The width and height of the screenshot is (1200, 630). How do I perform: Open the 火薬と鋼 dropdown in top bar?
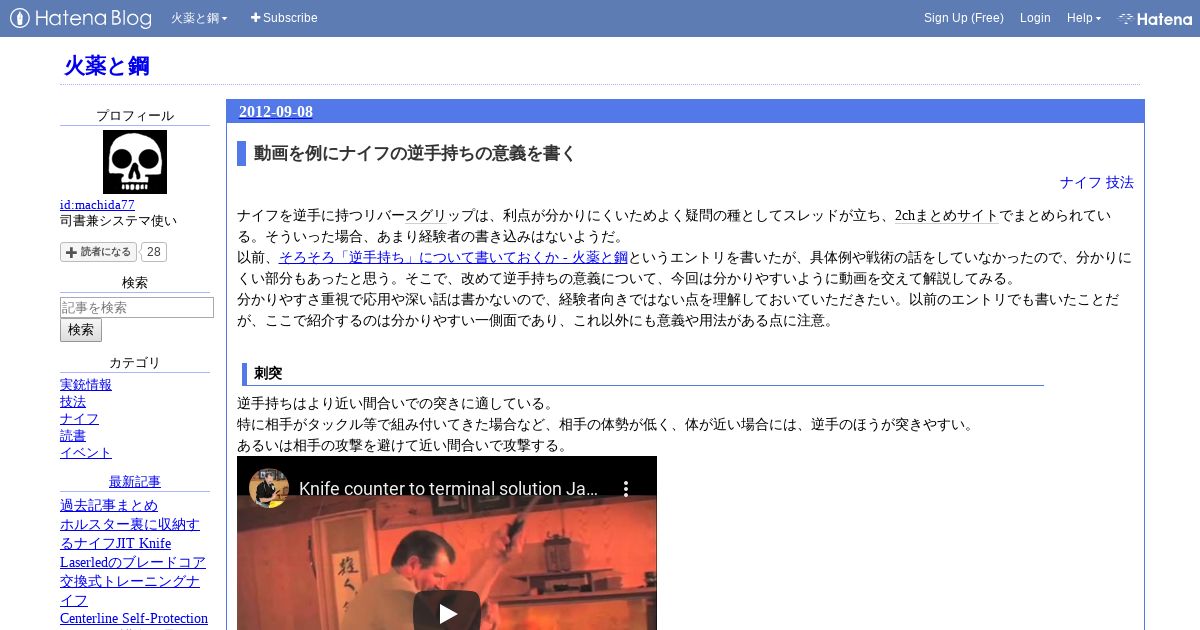[x=199, y=18]
